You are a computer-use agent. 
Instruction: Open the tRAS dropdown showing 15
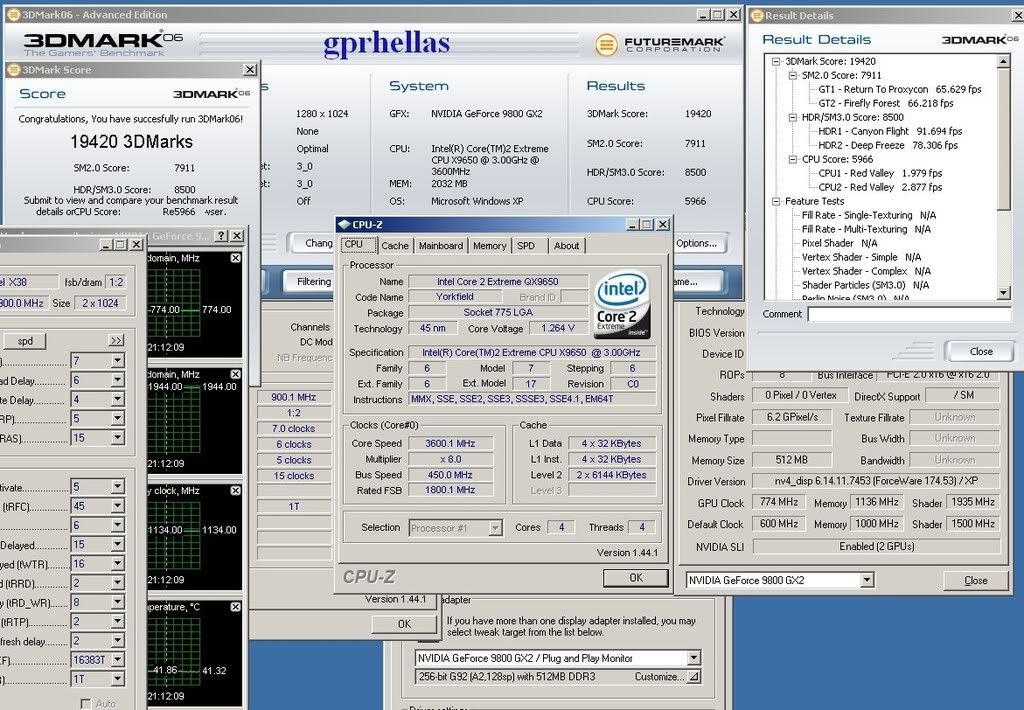point(118,438)
